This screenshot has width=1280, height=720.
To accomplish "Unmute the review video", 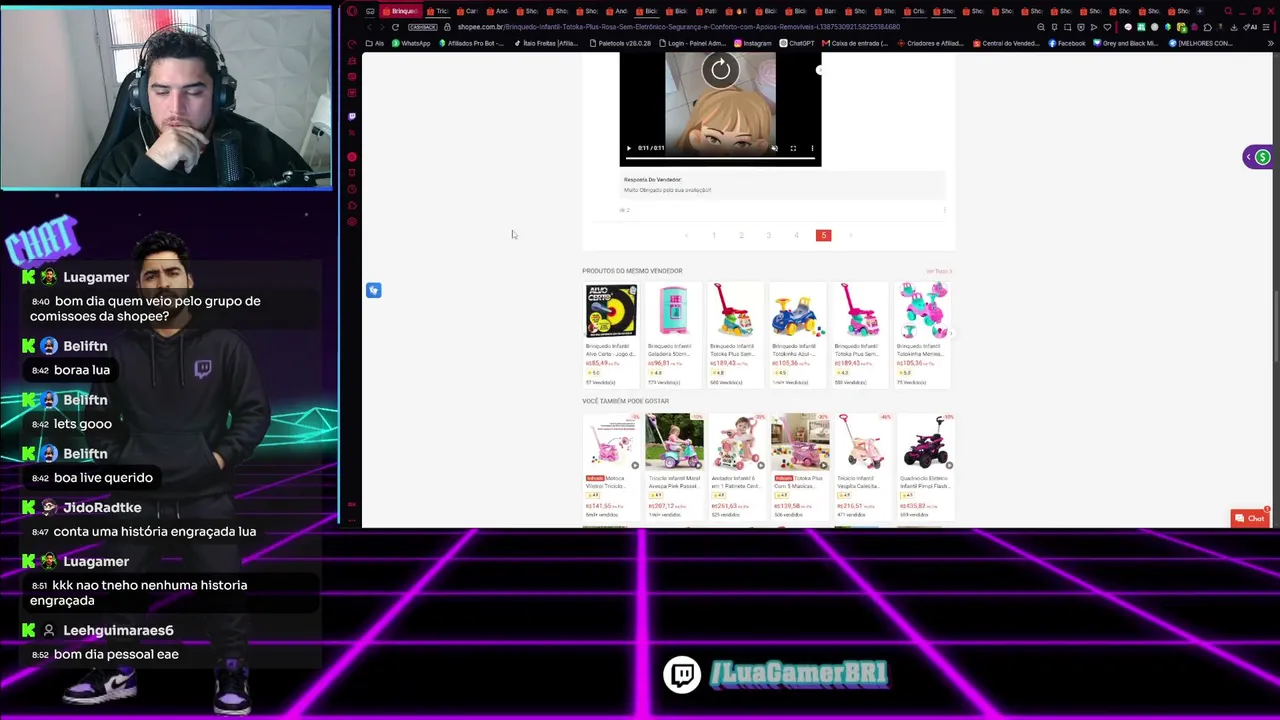I will (774, 148).
